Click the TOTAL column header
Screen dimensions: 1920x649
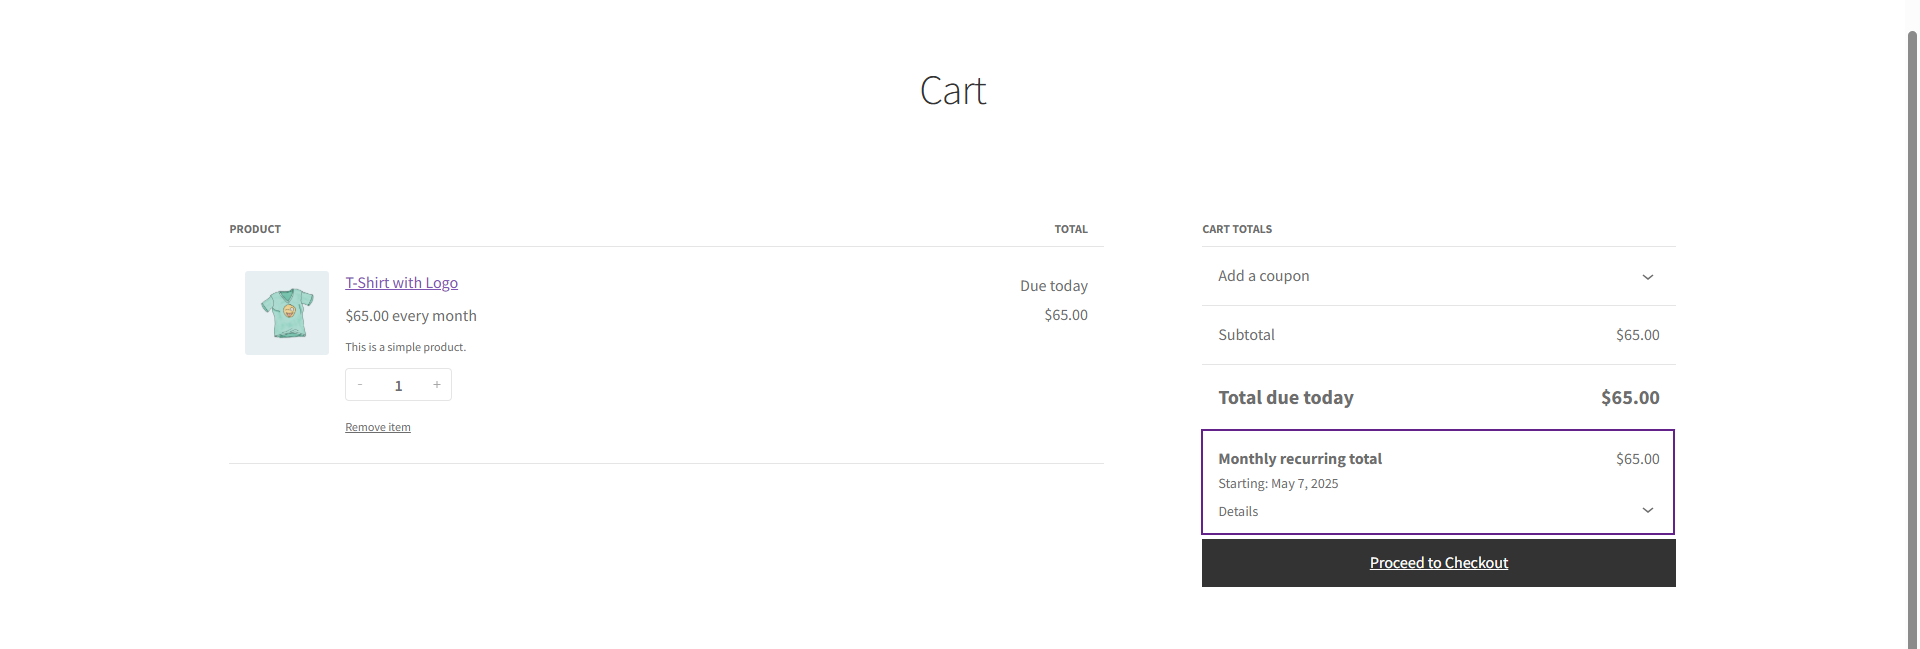[1071, 229]
